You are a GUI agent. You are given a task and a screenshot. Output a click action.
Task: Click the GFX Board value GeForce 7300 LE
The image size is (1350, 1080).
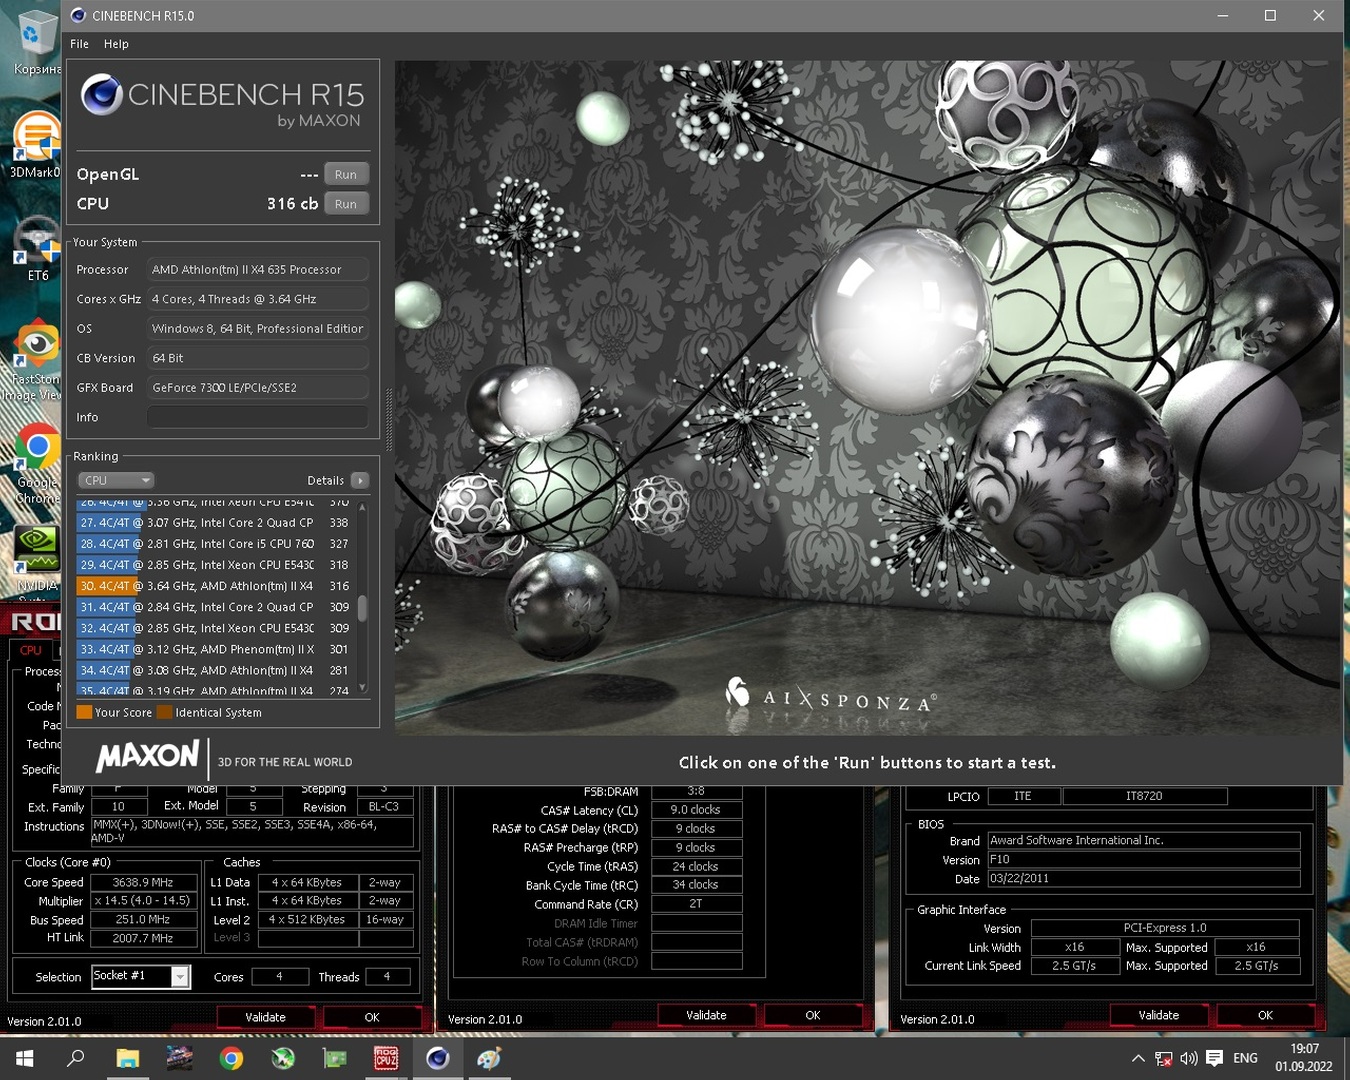(x=258, y=388)
